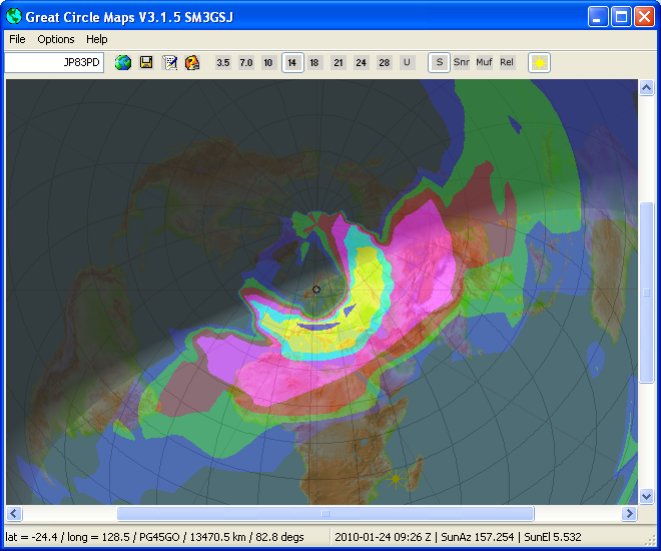Switch to the Snr display mode

pyautogui.click(x=461, y=63)
